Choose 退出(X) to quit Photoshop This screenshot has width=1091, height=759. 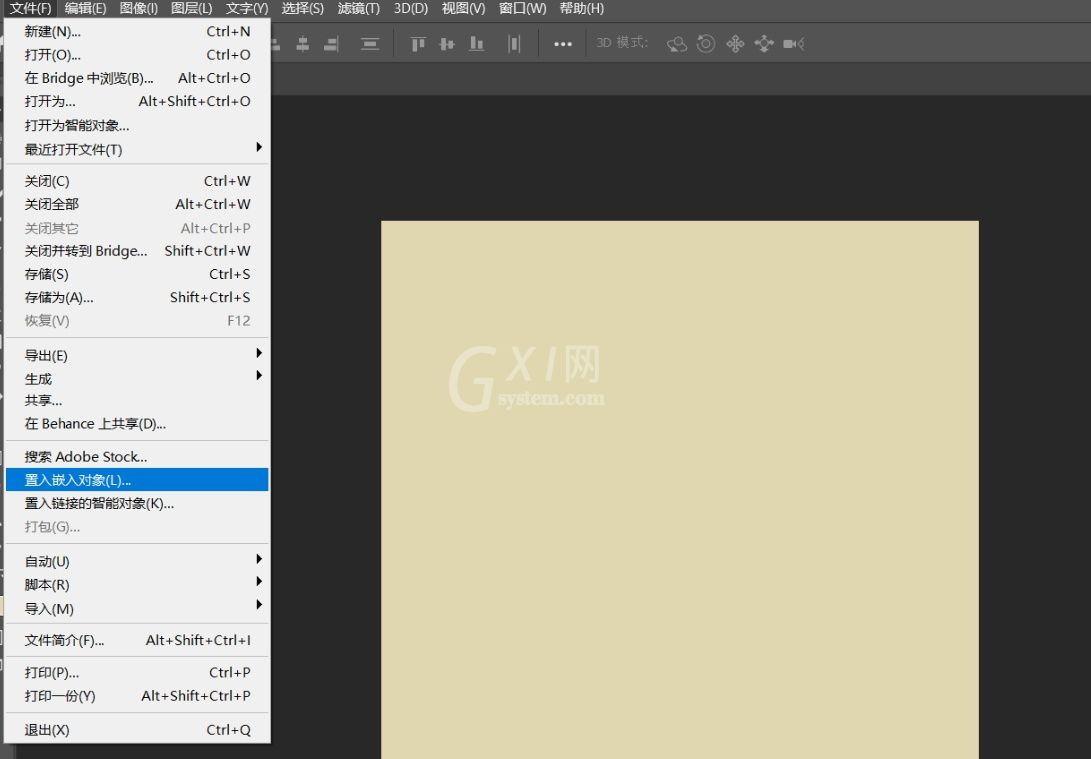point(137,730)
